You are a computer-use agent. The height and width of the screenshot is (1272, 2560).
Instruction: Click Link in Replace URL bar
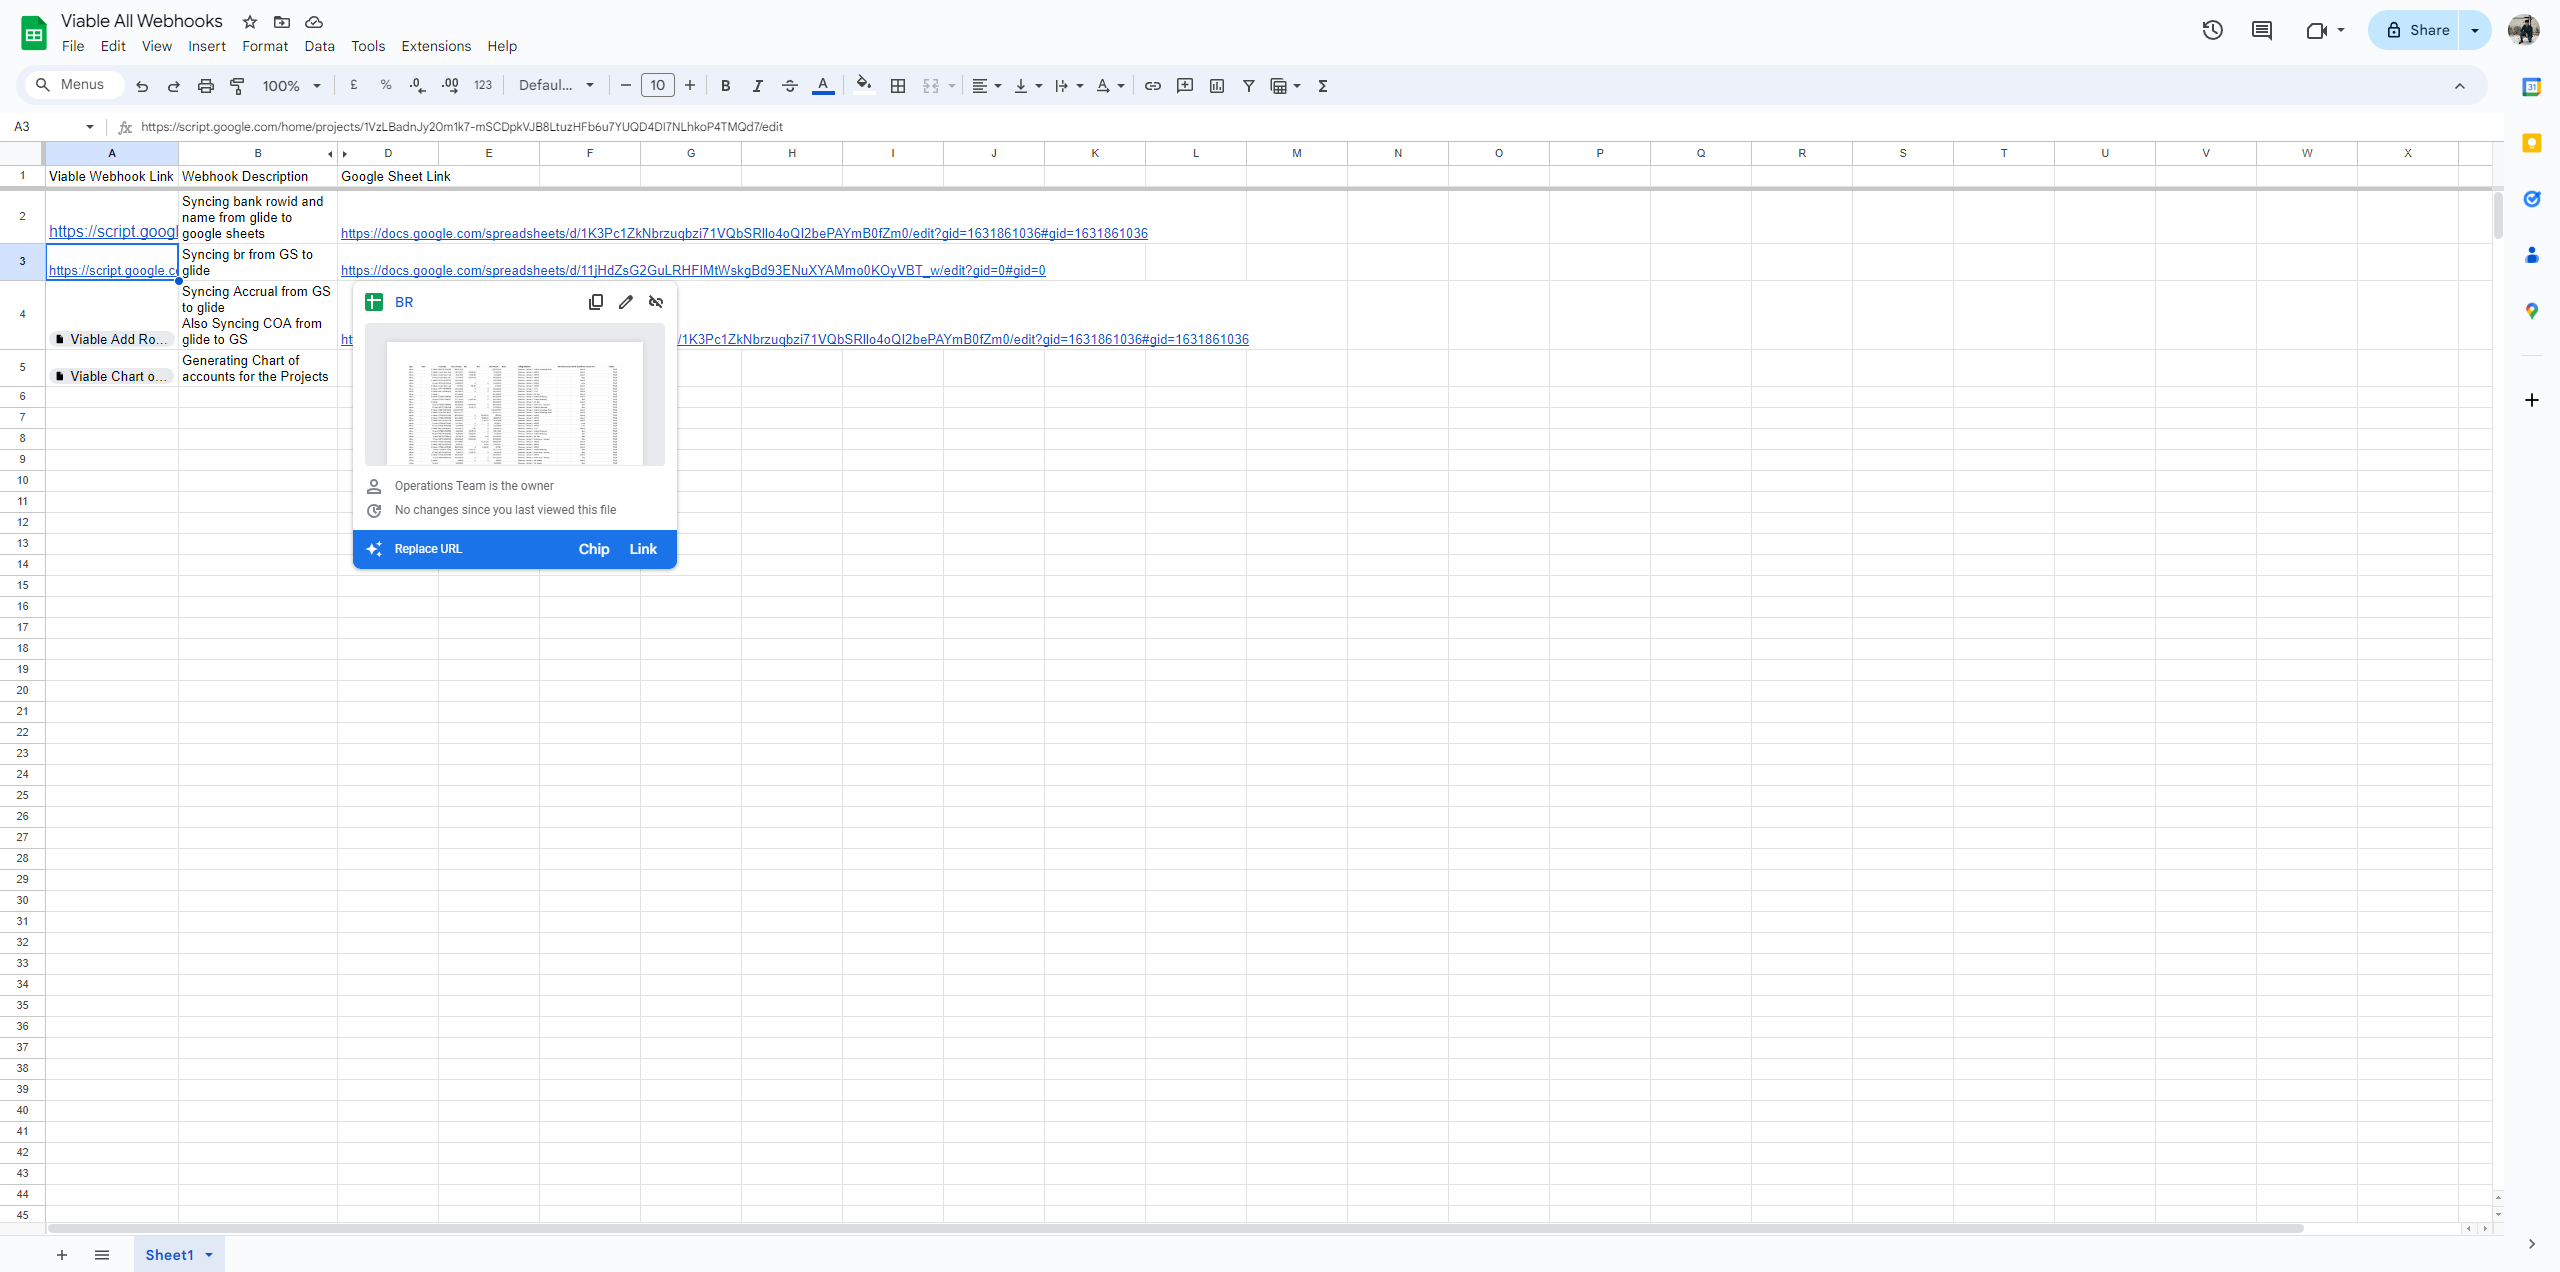(x=643, y=549)
